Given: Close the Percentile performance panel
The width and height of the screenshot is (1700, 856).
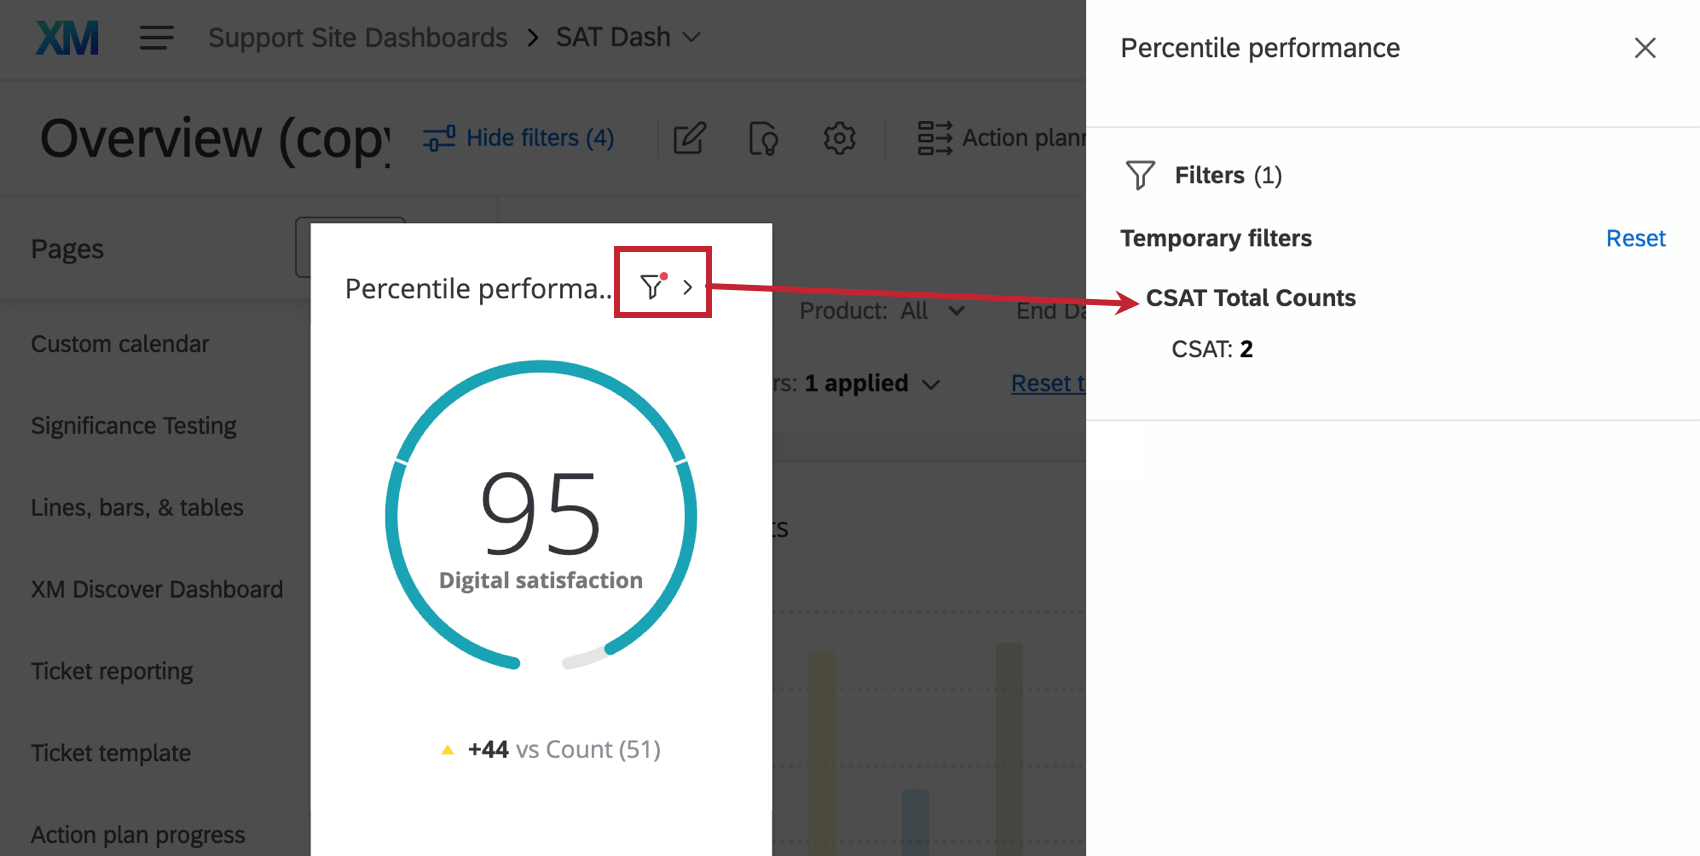Looking at the screenshot, I should pos(1645,47).
